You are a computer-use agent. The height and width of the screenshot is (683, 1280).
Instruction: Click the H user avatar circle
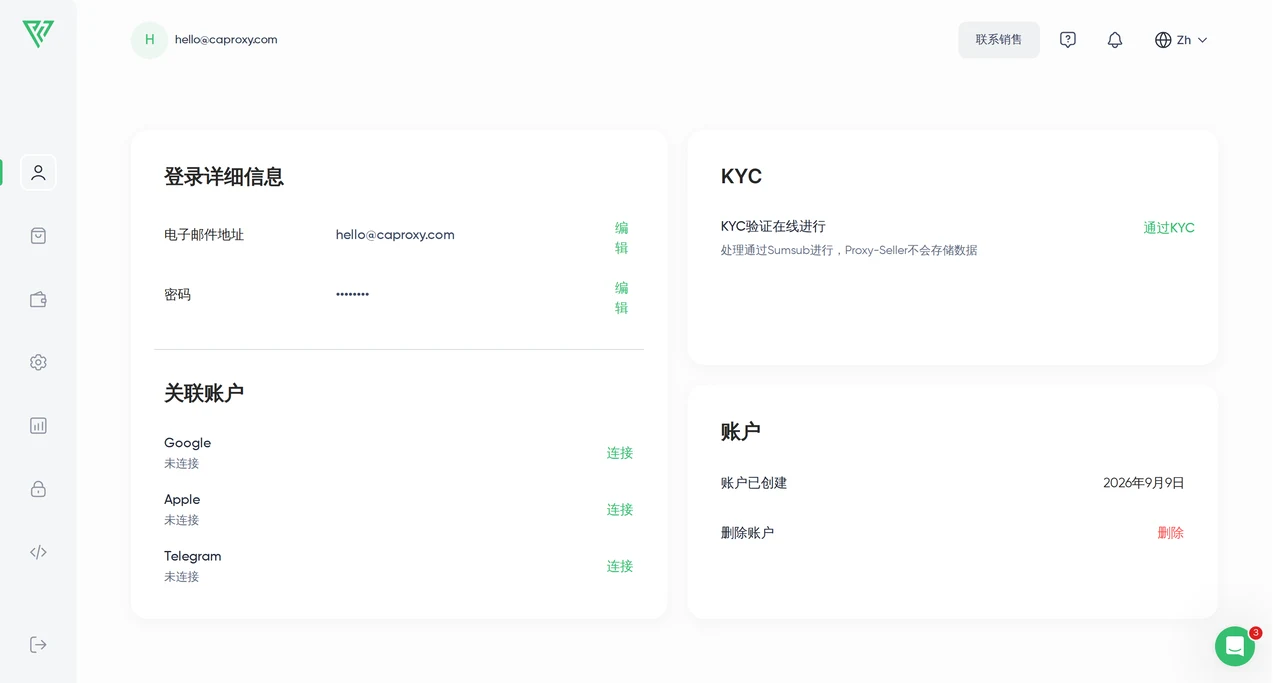[x=149, y=40]
